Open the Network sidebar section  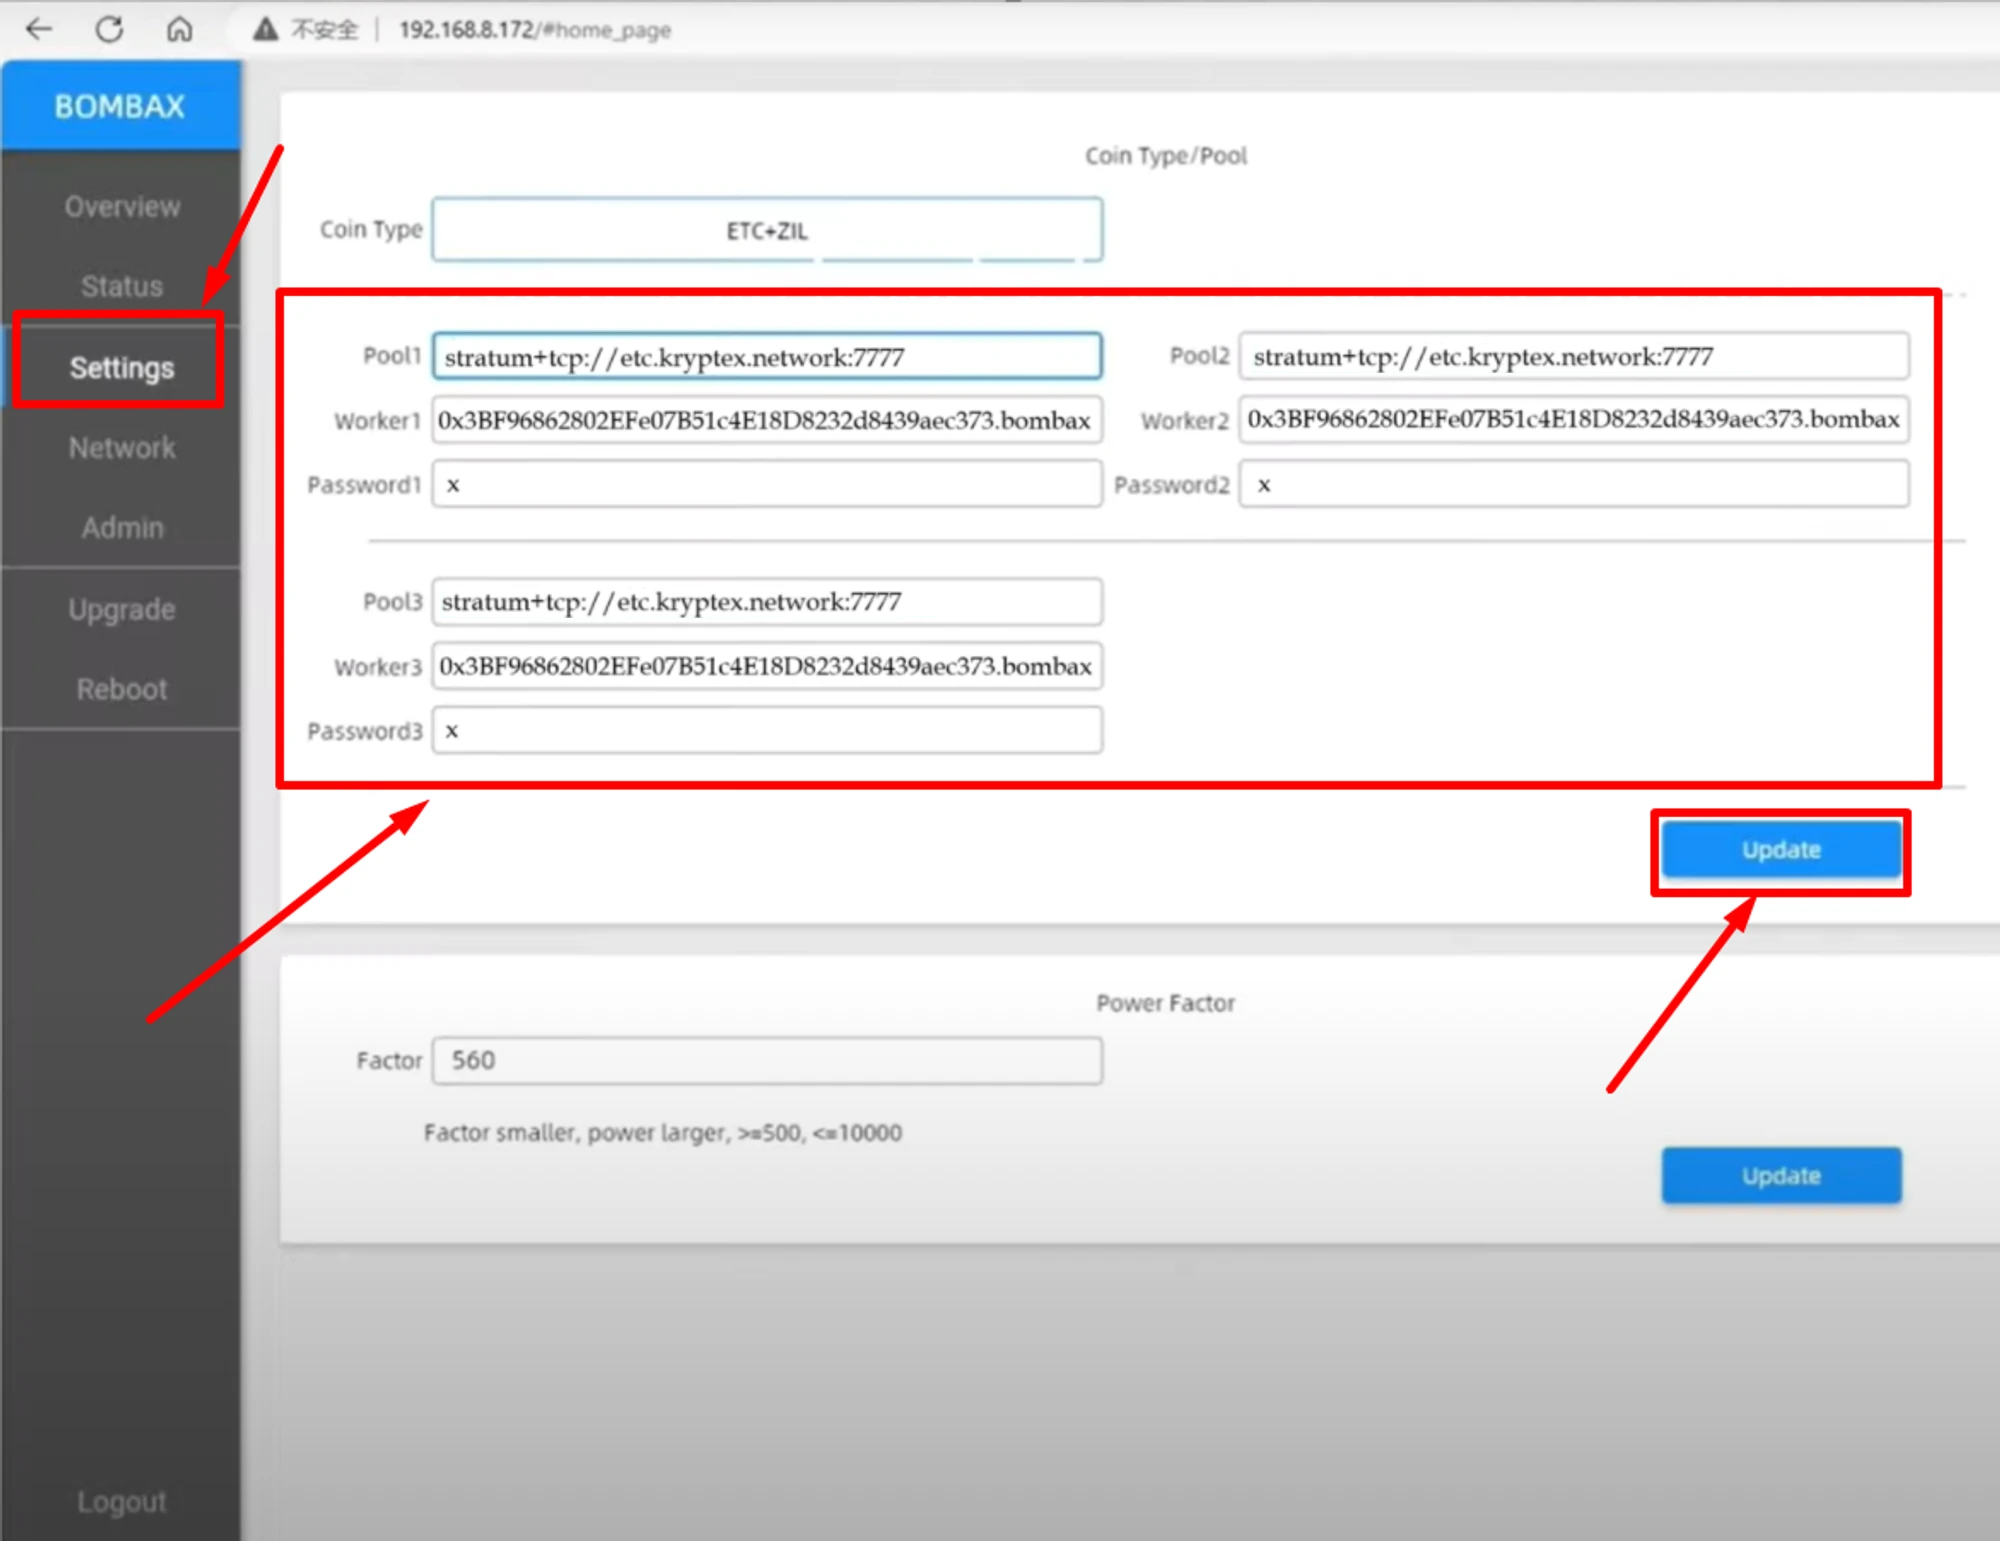point(122,448)
